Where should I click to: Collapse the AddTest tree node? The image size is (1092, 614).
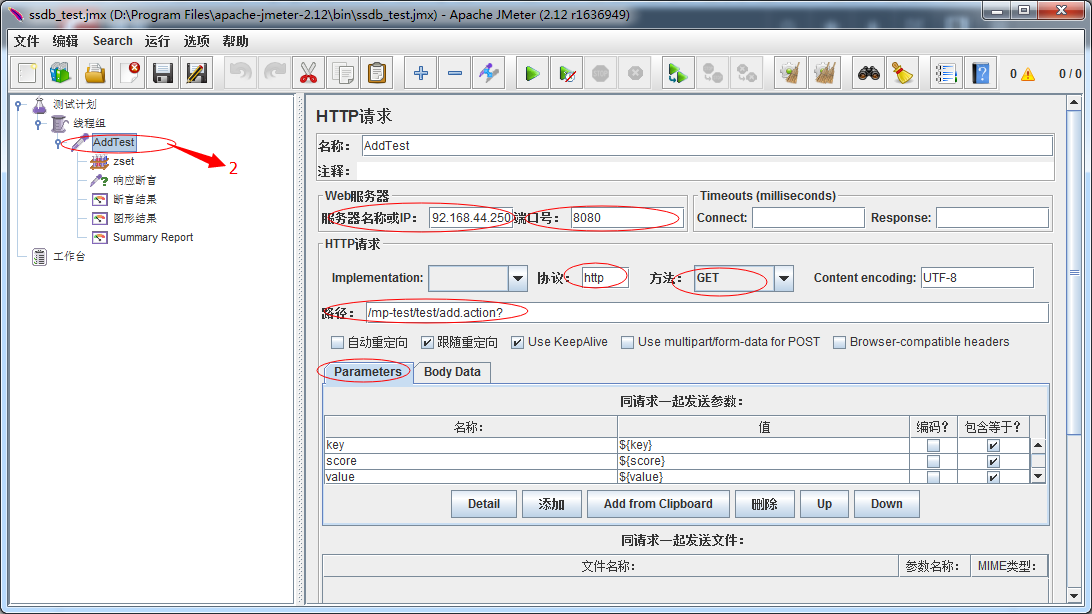tap(58, 143)
